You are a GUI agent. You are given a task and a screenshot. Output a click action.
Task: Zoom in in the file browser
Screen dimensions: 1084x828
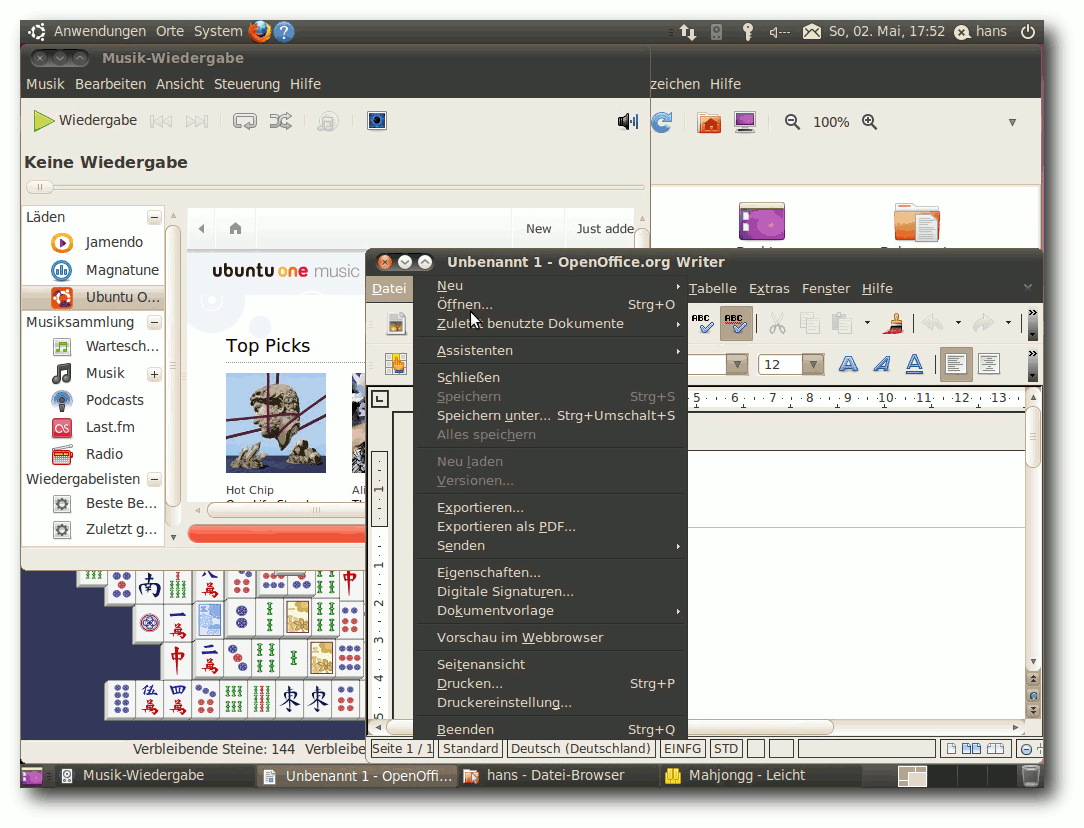coord(870,122)
